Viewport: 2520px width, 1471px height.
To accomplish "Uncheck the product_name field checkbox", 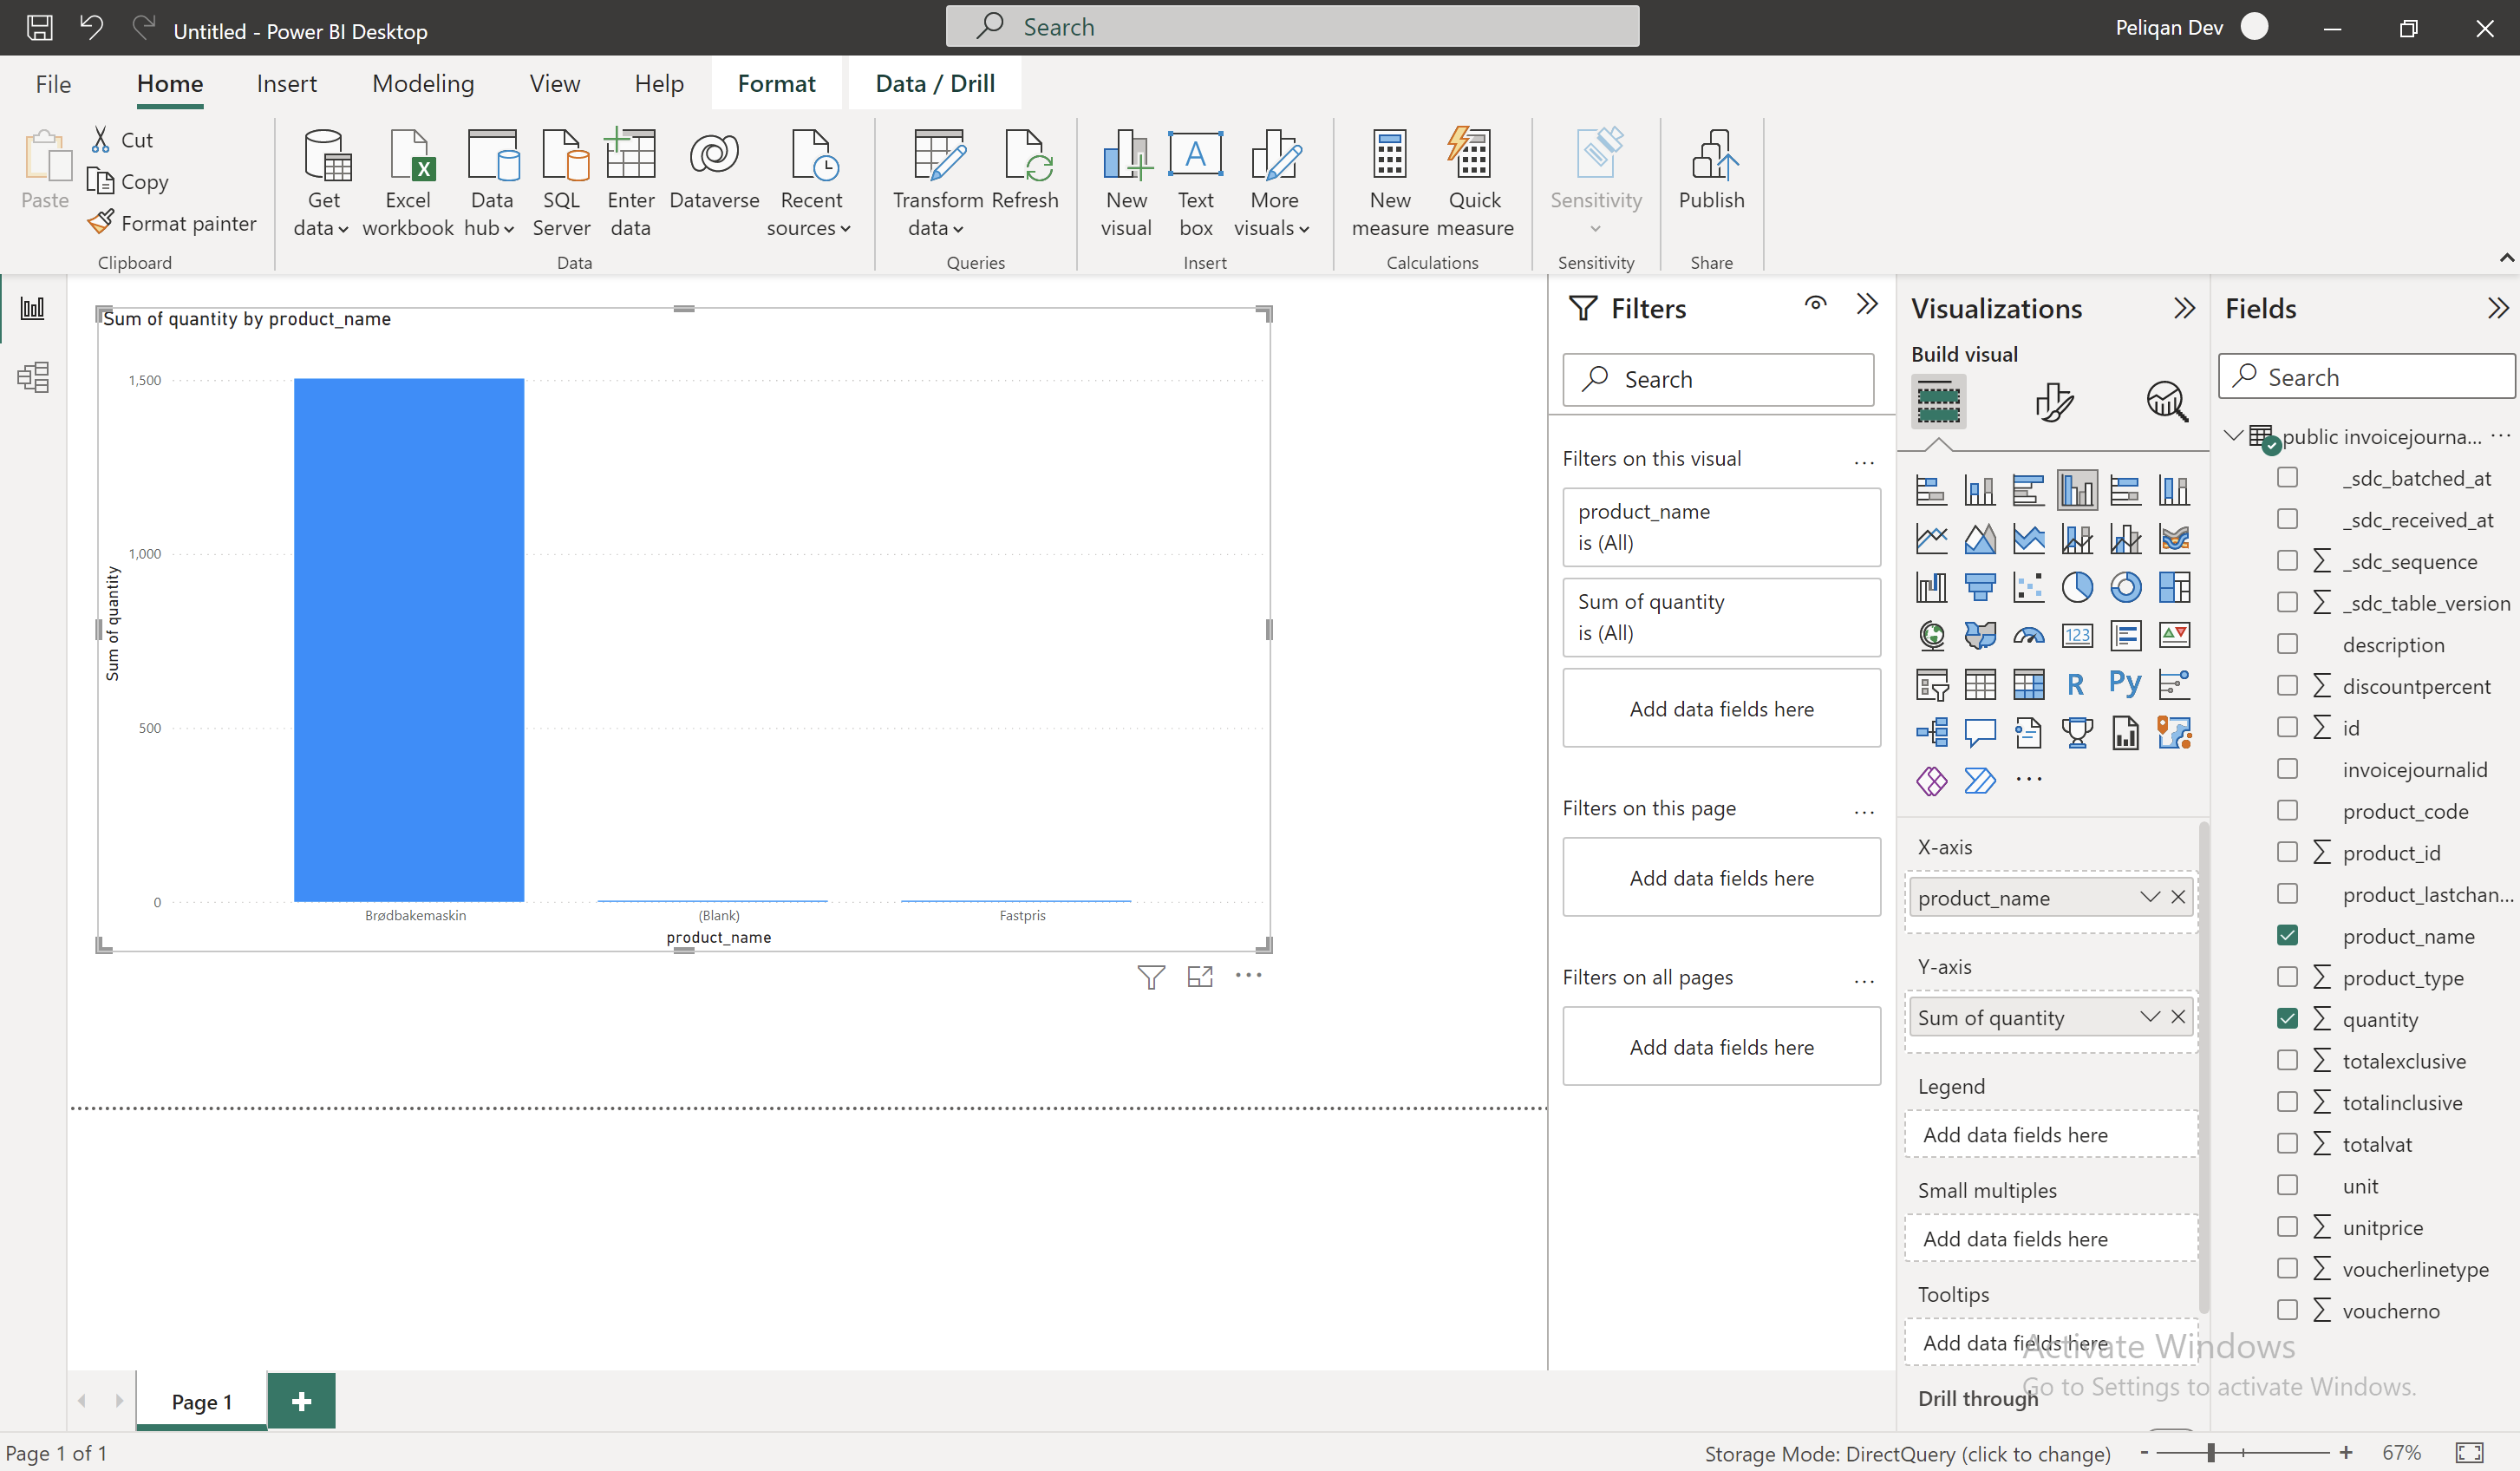I will [x=2287, y=935].
